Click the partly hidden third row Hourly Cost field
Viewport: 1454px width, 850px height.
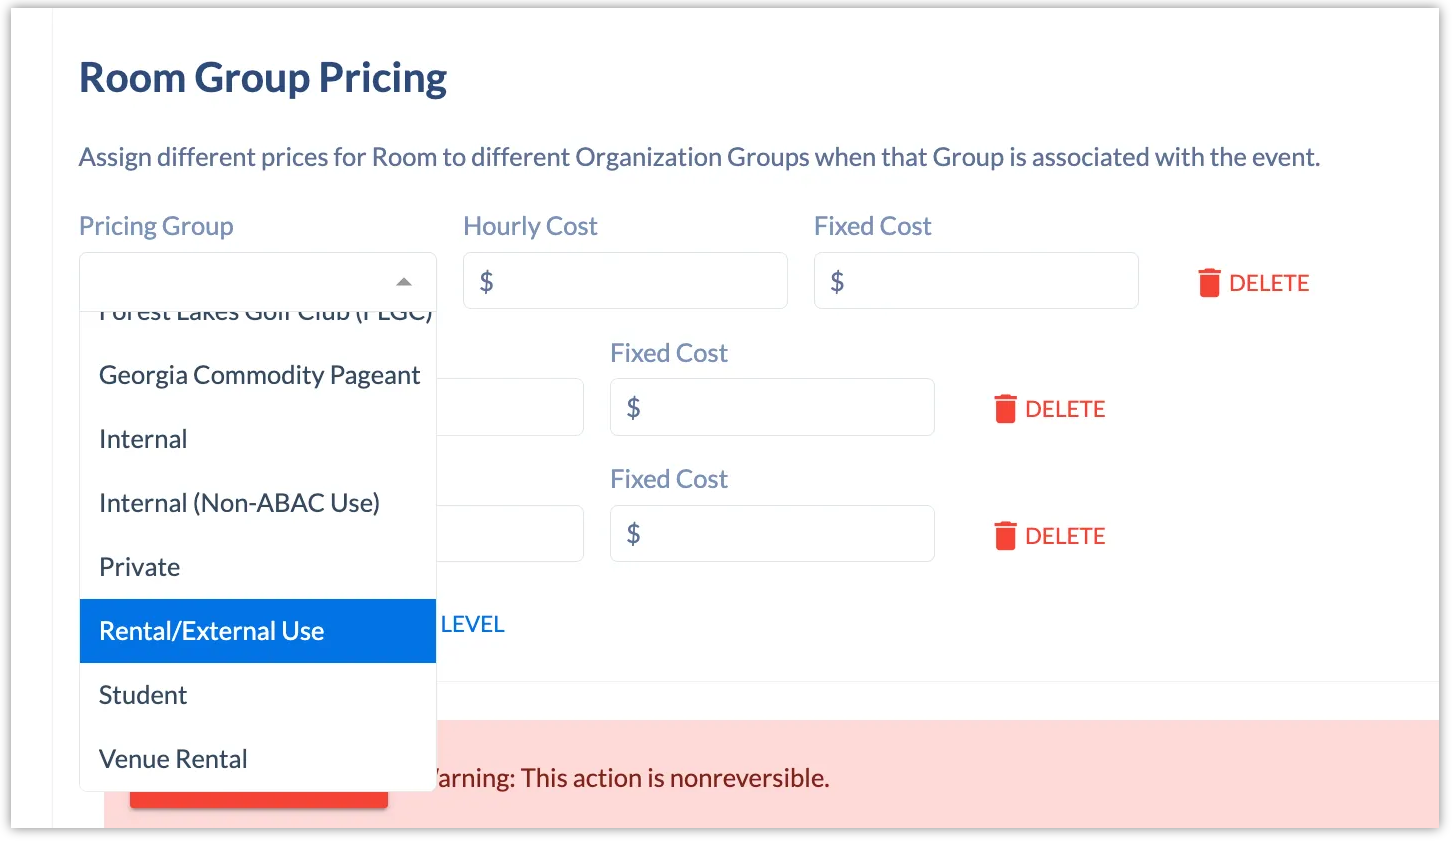[x=510, y=533]
